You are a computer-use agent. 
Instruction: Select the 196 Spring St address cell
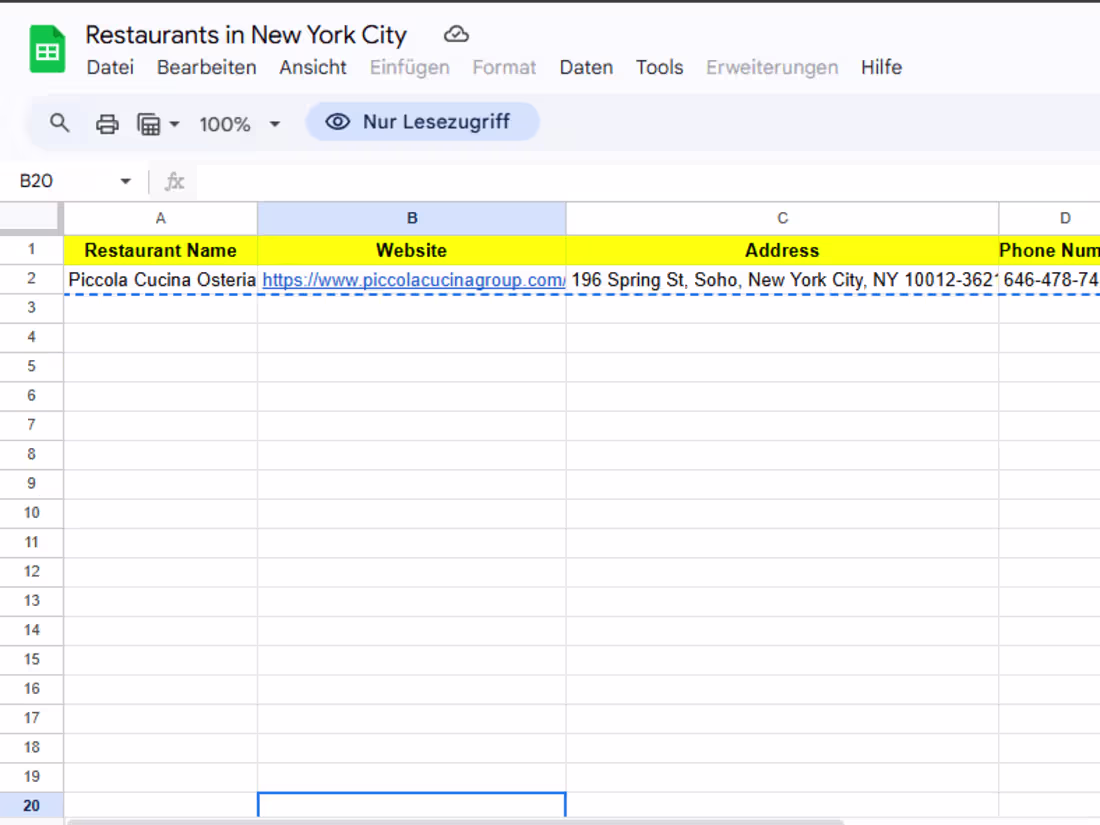coord(782,280)
